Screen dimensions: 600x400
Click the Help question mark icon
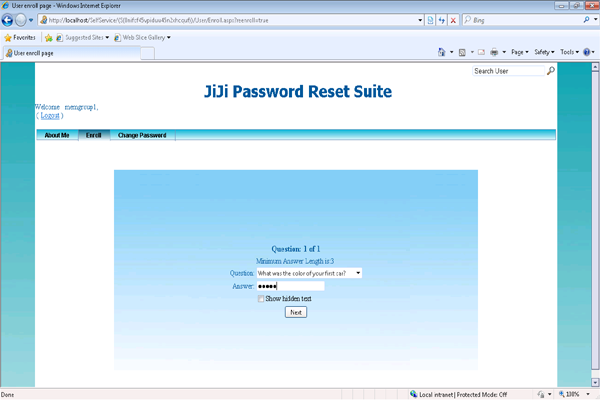pyautogui.click(x=587, y=52)
